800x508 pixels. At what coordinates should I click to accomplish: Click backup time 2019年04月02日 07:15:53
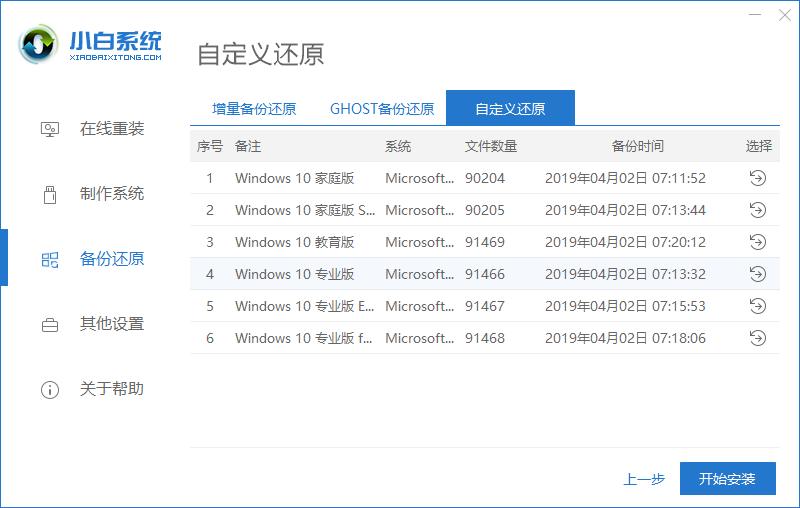pyautogui.click(x=626, y=306)
